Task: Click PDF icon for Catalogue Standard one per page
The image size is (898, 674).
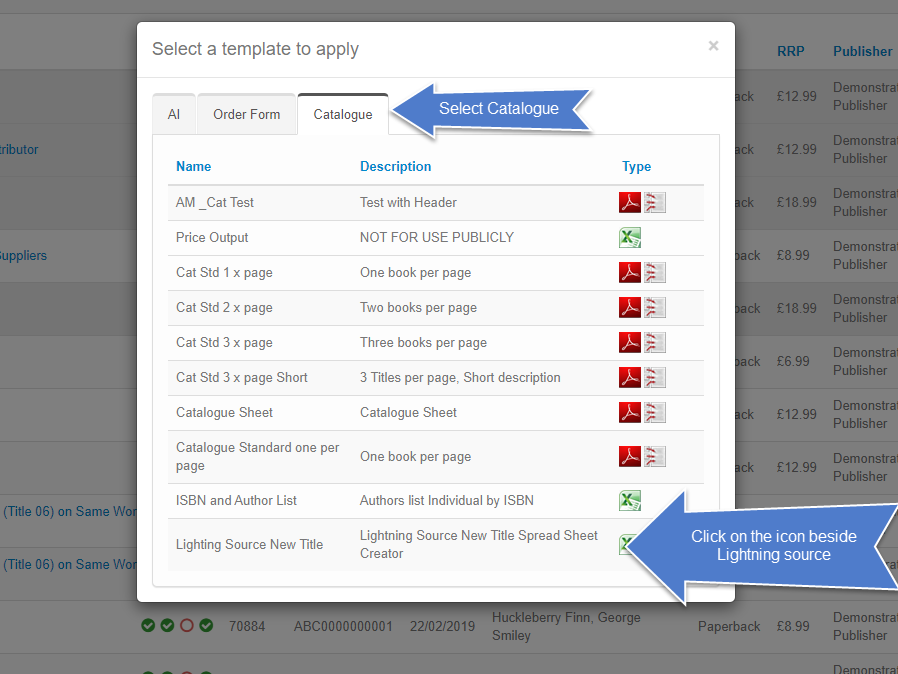Action: tap(629, 457)
